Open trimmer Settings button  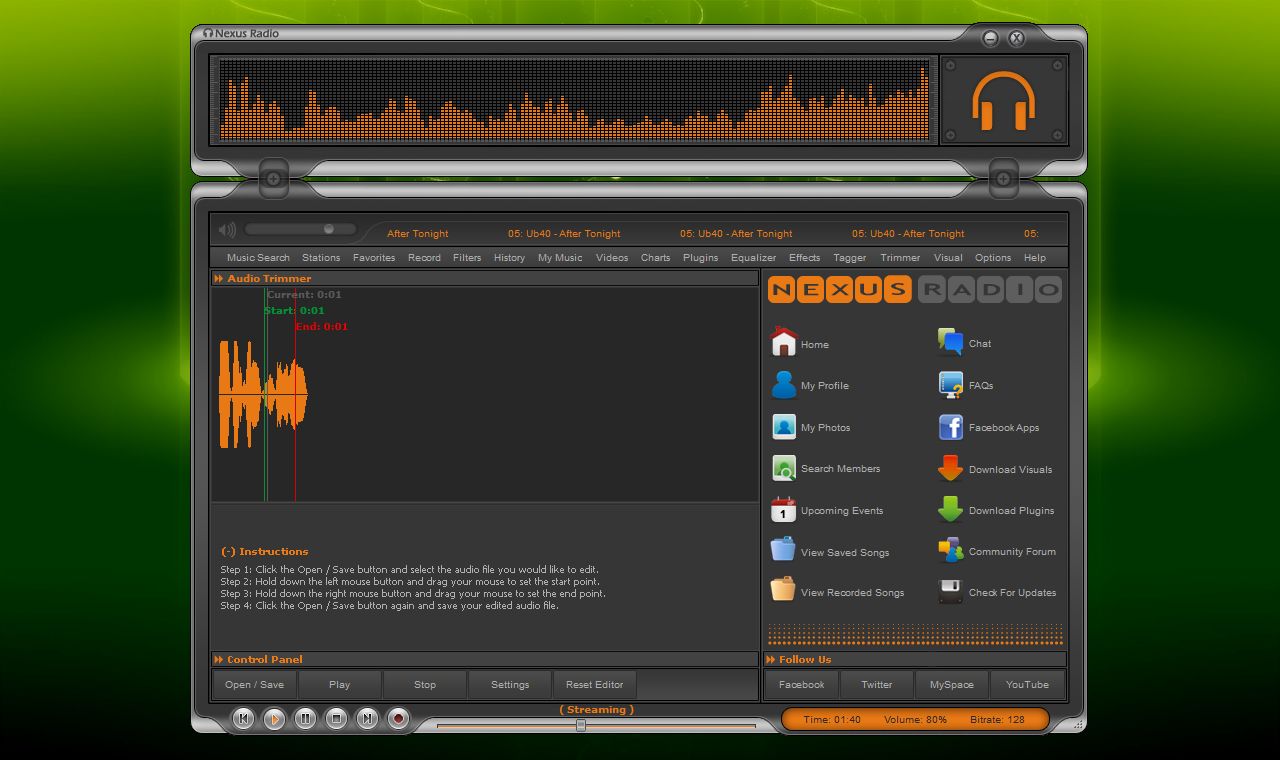coord(510,685)
